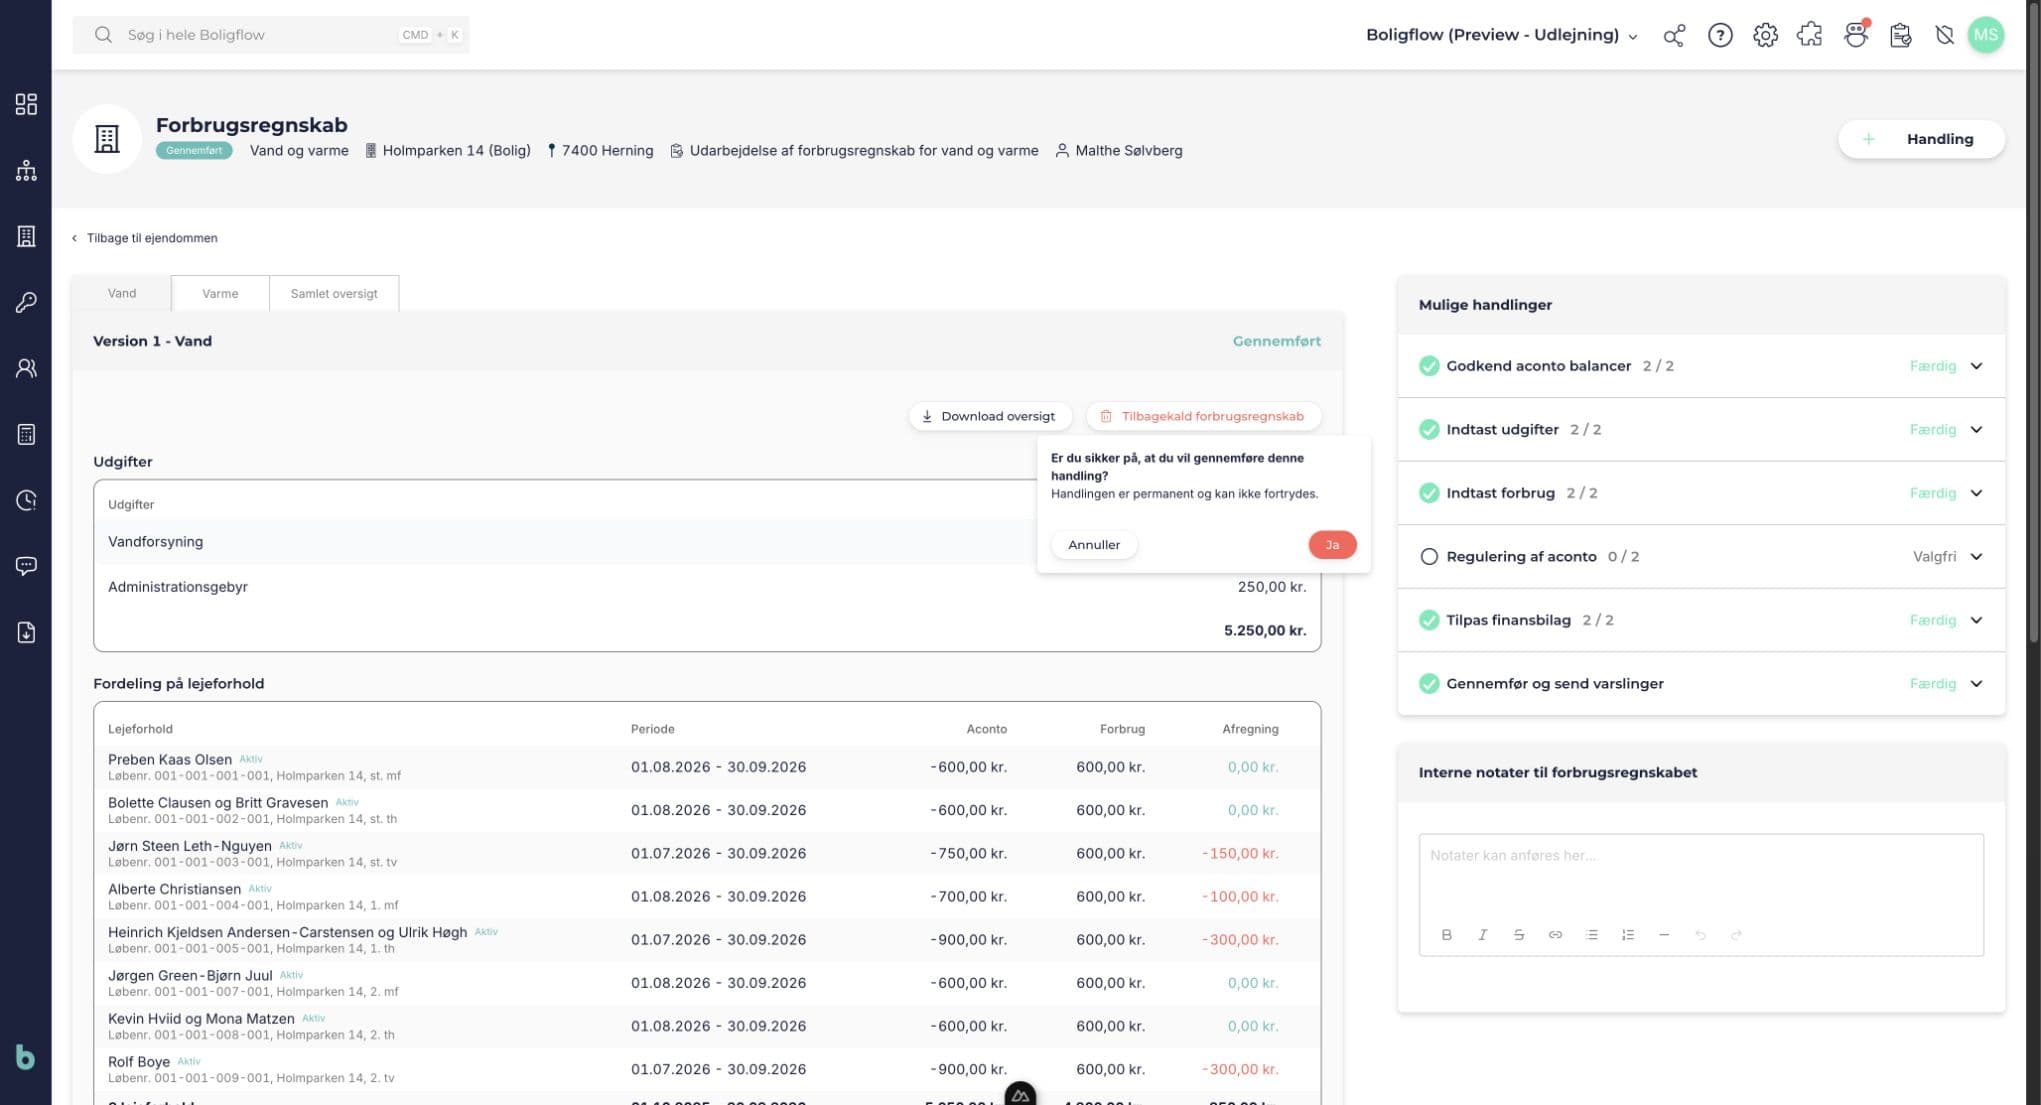Open the organization hierarchy sidebar icon
Viewport: 2041px width, 1105px height.
click(26, 170)
